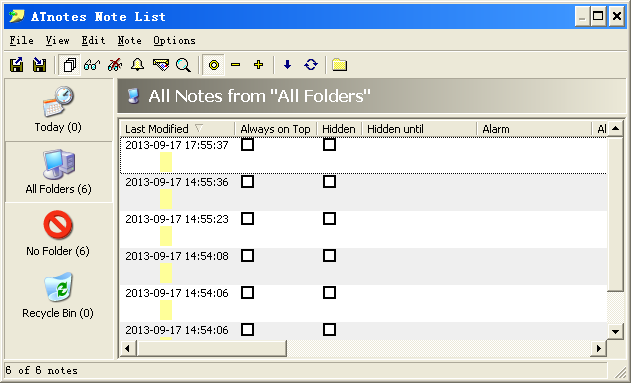Viewport: 631px width, 383px height.
Task: Open the View menu
Action: [x=57, y=41]
